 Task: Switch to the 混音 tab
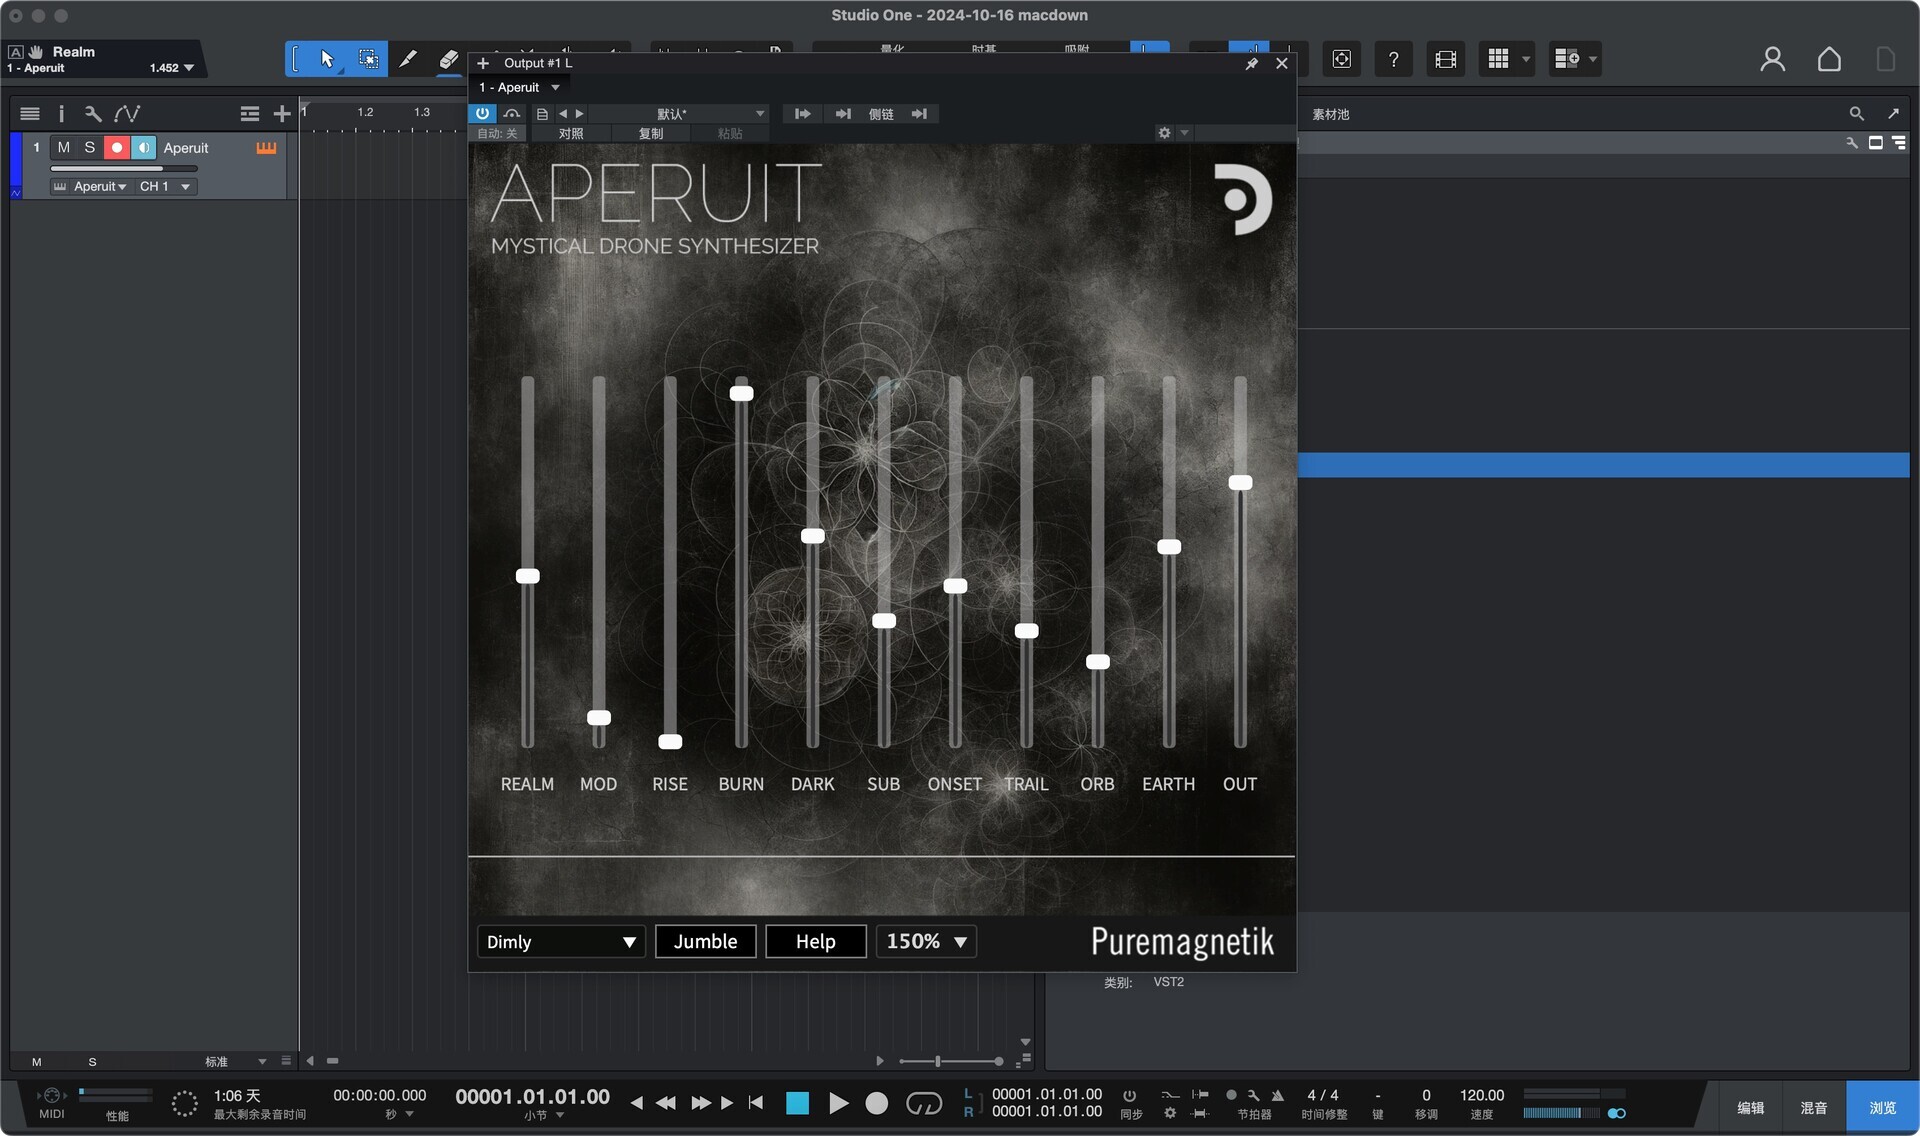(x=1814, y=1108)
